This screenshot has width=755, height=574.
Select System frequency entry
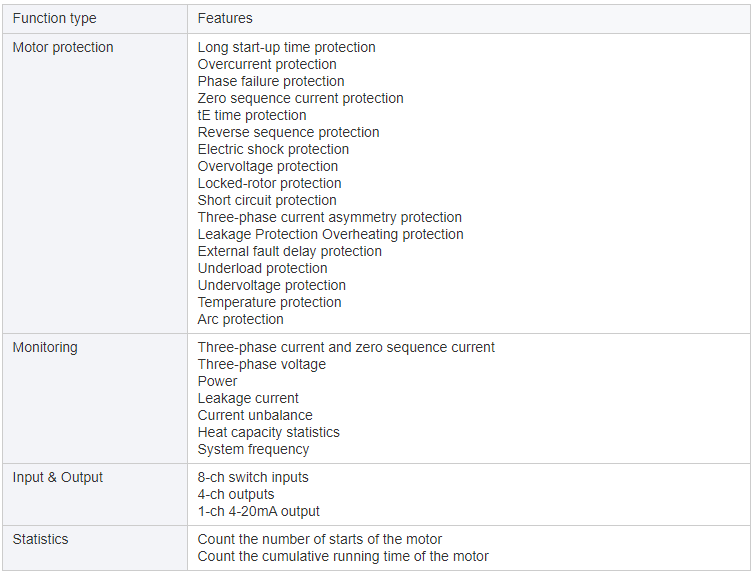[x=253, y=449]
